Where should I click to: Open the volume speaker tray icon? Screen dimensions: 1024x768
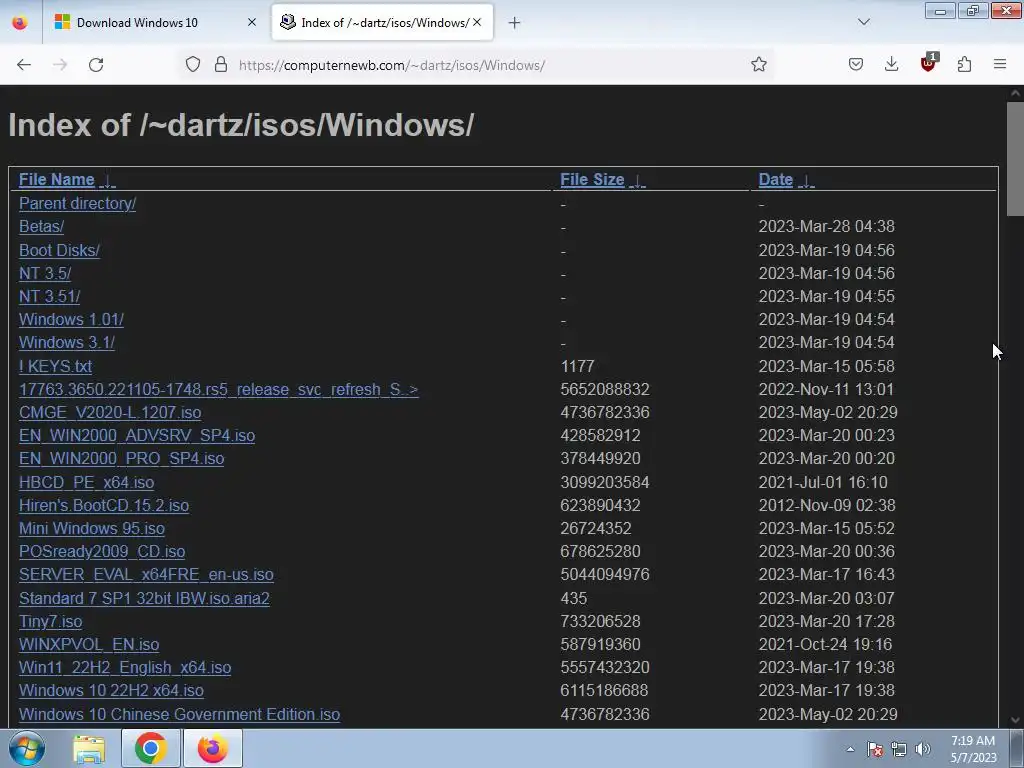(x=923, y=750)
